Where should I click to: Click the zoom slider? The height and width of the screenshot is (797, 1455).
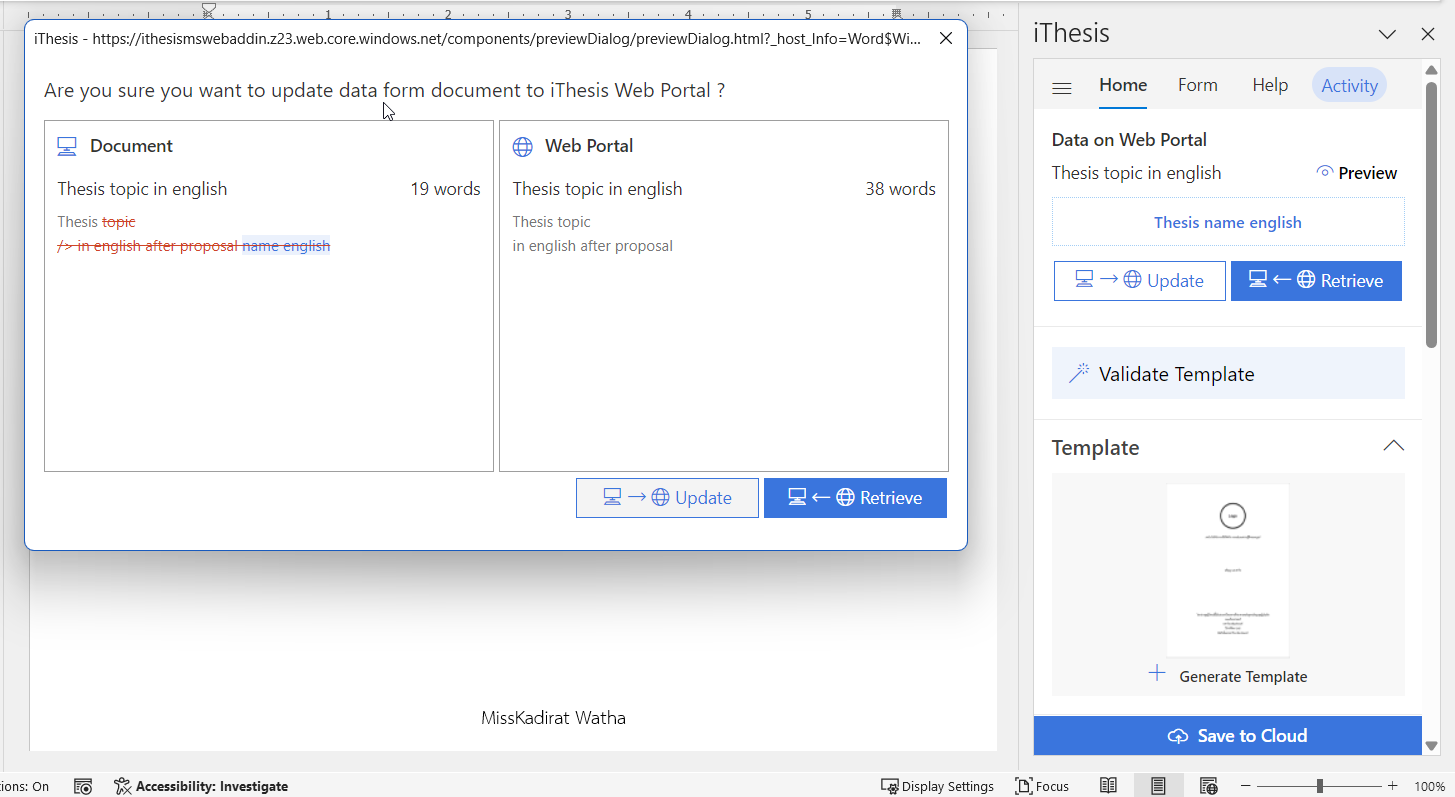tap(1319, 787)
